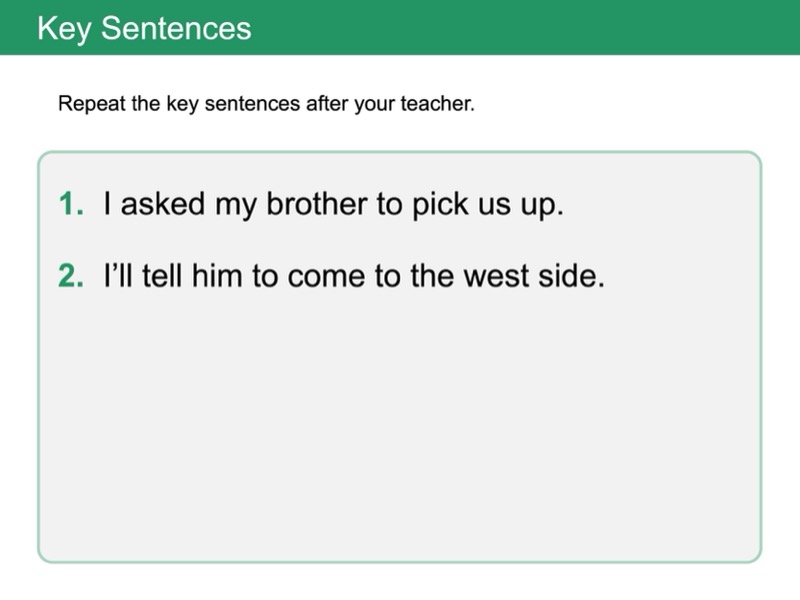The image size is (800, 600).
Task: Click the "Key Sentences" heading title
Action: (144, 28)
